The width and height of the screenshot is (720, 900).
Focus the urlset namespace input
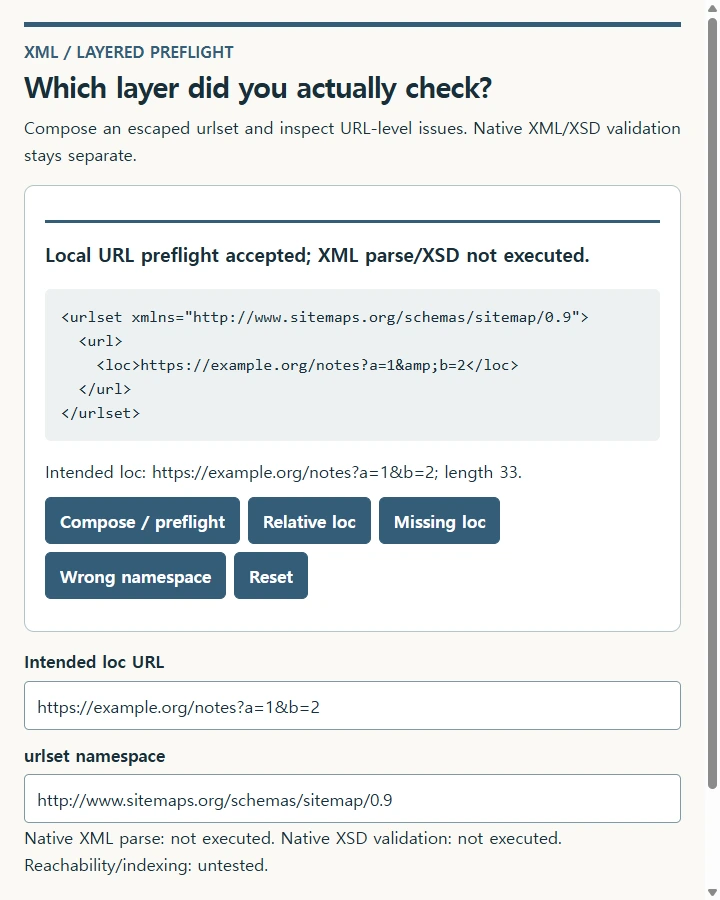point(353,799)
